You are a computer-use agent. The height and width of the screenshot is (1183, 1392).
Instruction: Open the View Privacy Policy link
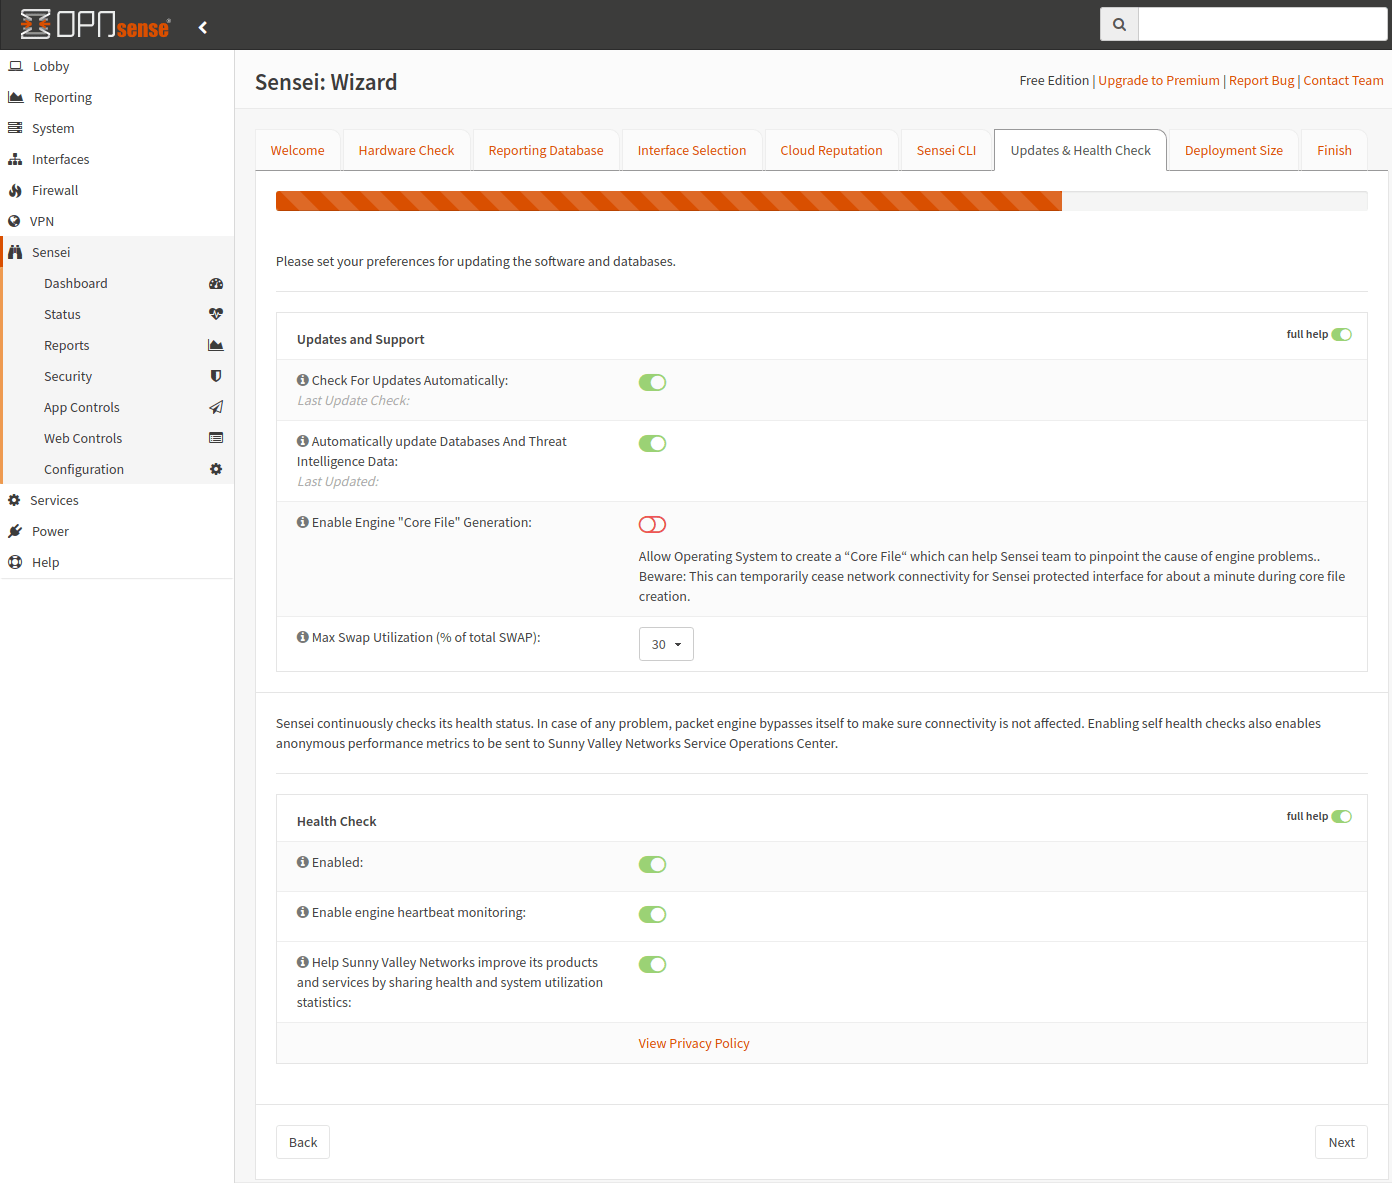pos(694,1044)
